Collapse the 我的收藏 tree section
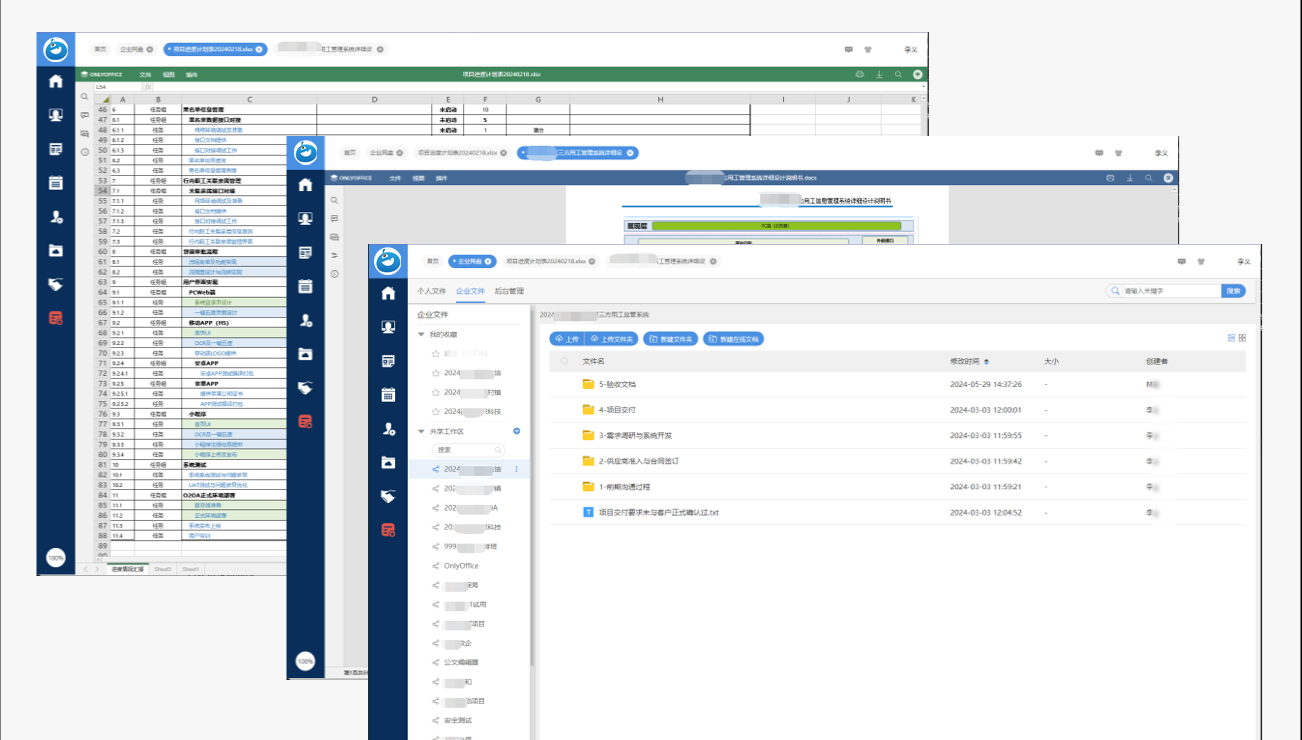The image size is (1302, 740). pos(422,334)
